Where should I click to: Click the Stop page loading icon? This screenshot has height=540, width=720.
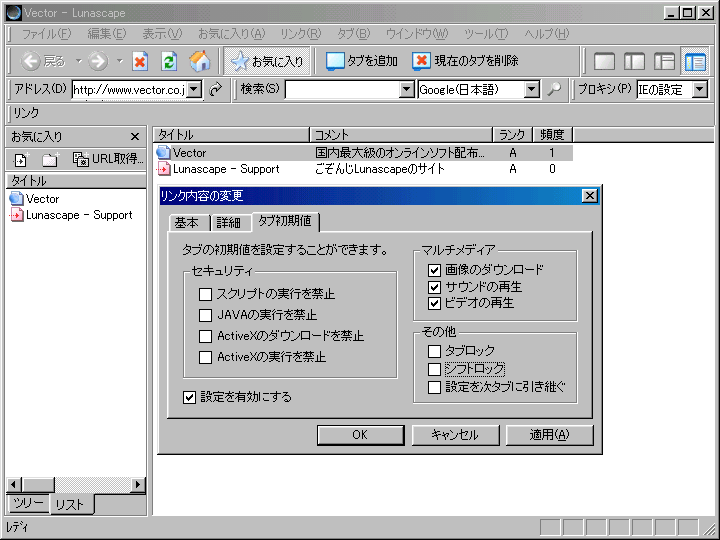point(140,61)
